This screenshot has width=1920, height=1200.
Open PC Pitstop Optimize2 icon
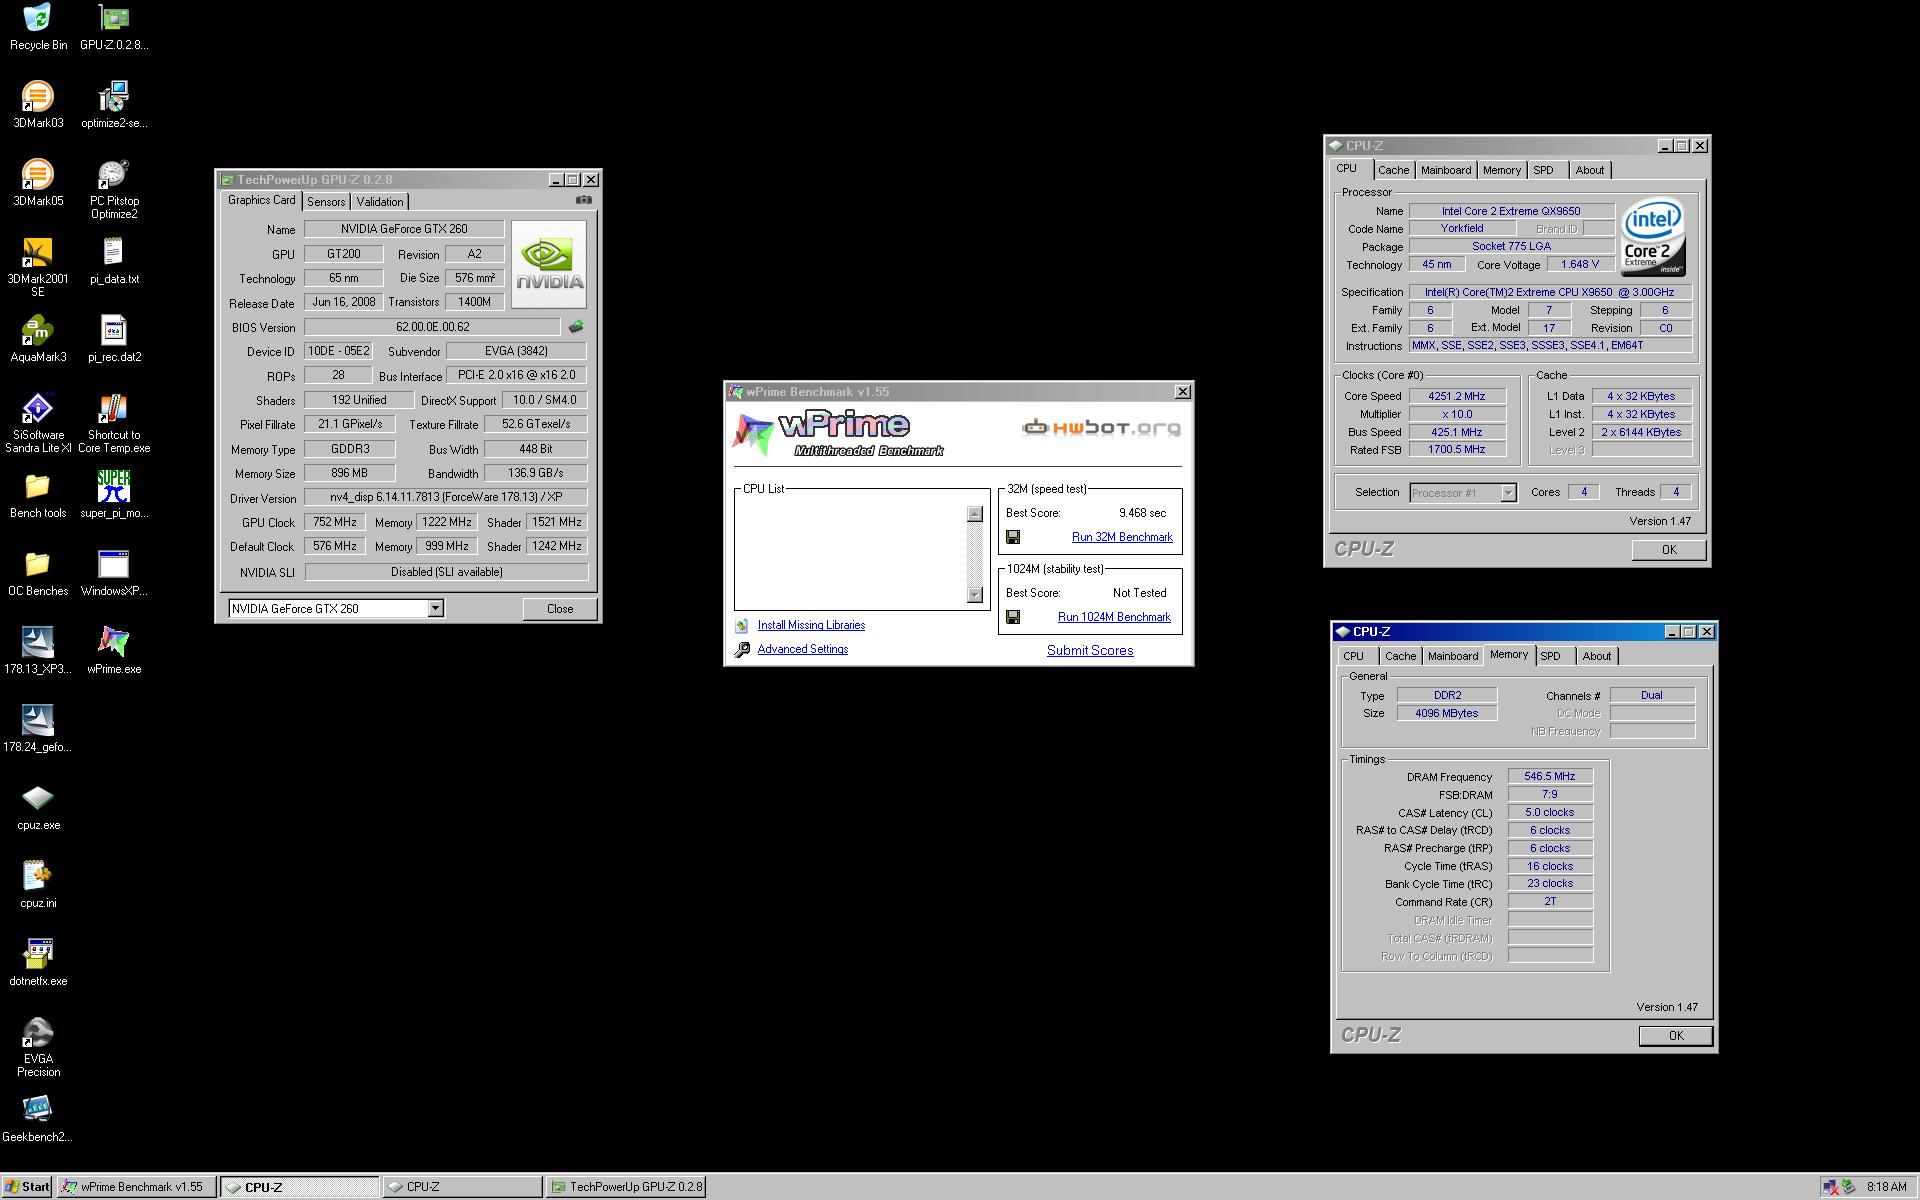(x=114, y=190)
